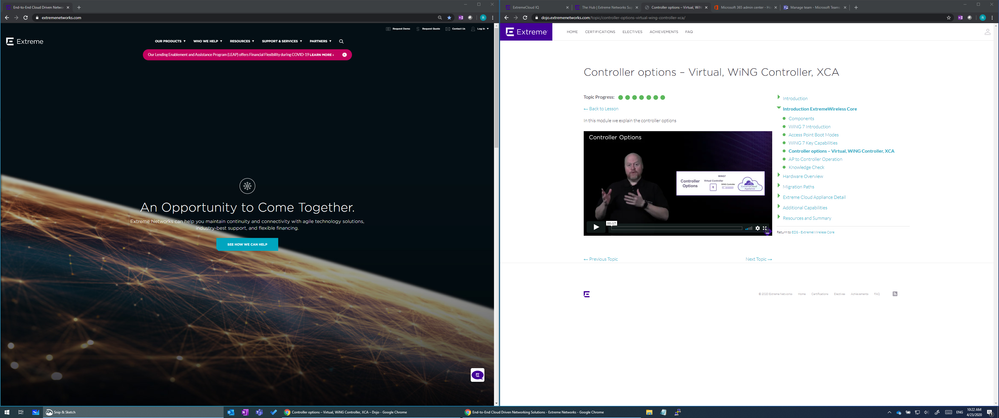Open Knowledge Check topic
This screenshot has height=418, width=999.
point(806,168)
